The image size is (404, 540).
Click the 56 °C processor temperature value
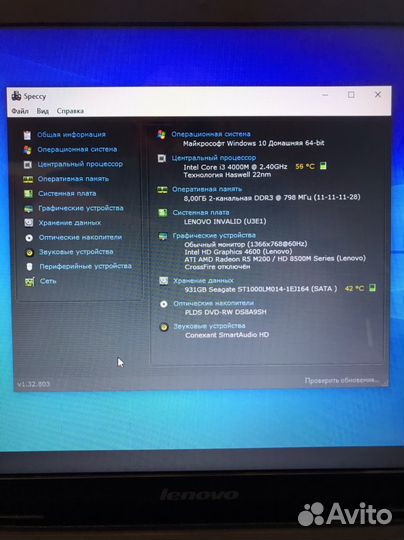point(305,167)
